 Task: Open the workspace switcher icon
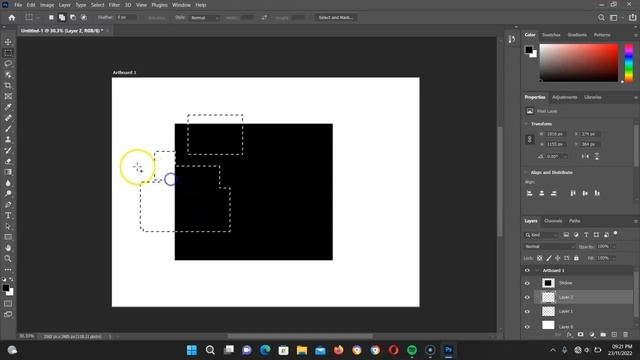tap(613, 18)
